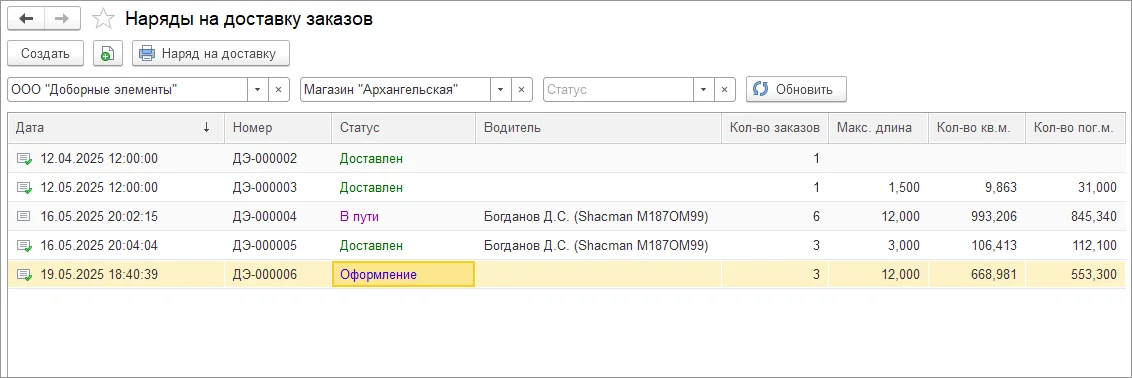Select date cell 16.05.2025 20:02:15
Image resolution: width=1132 pixels, height=378 pixels.
coord(99,216)
